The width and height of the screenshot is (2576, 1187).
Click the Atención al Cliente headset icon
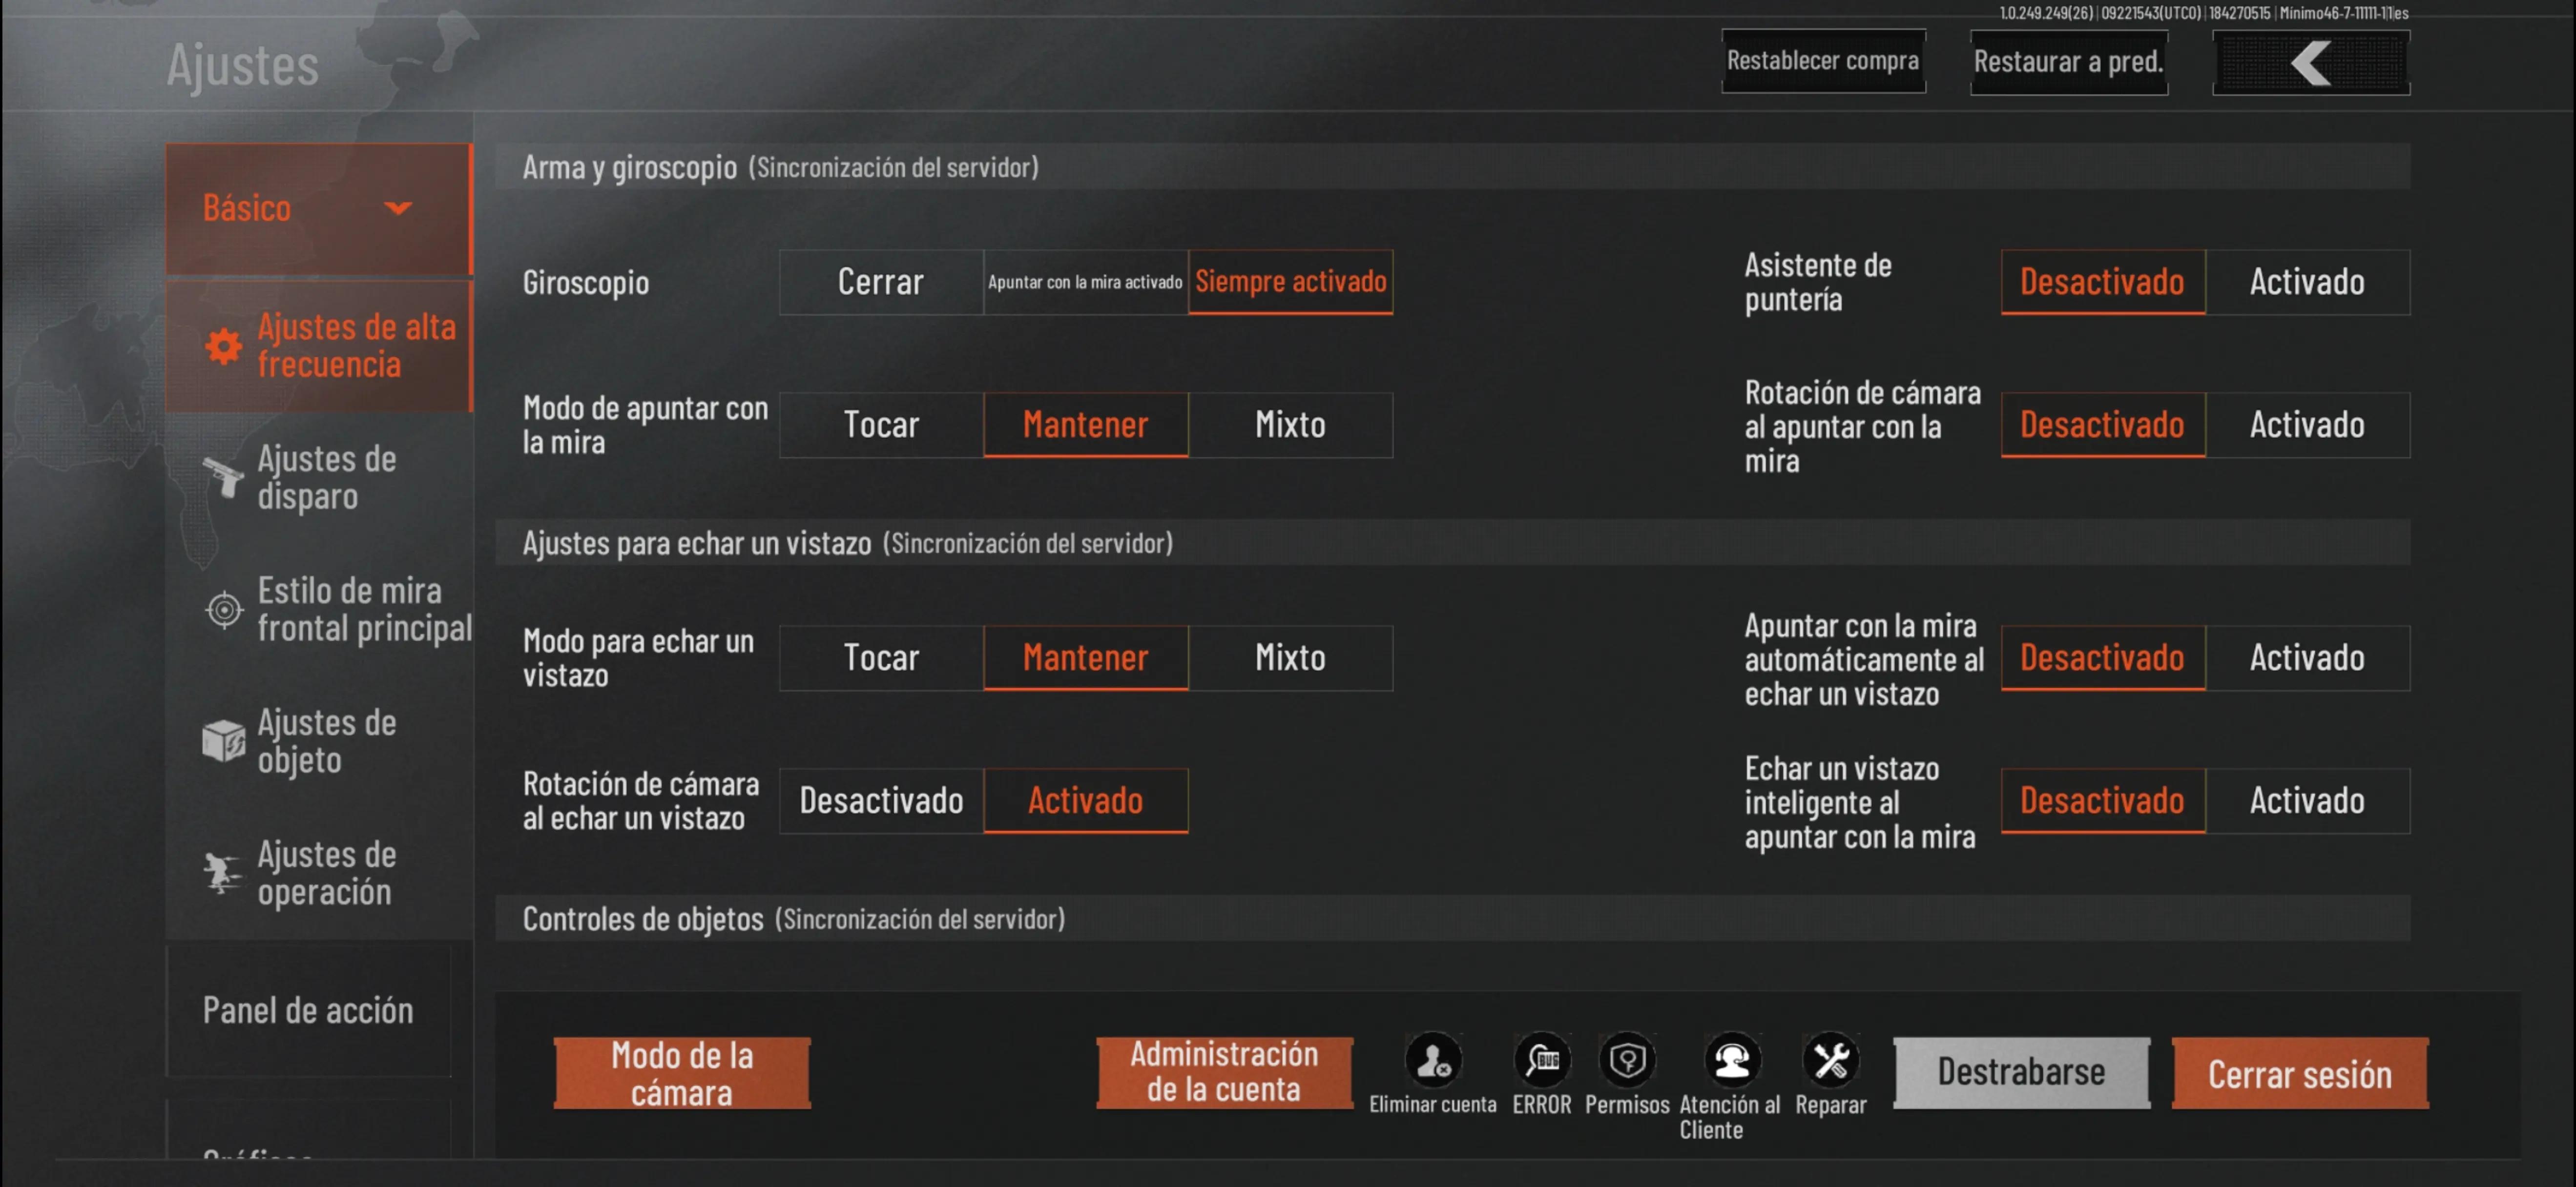pos(1731,1060)
